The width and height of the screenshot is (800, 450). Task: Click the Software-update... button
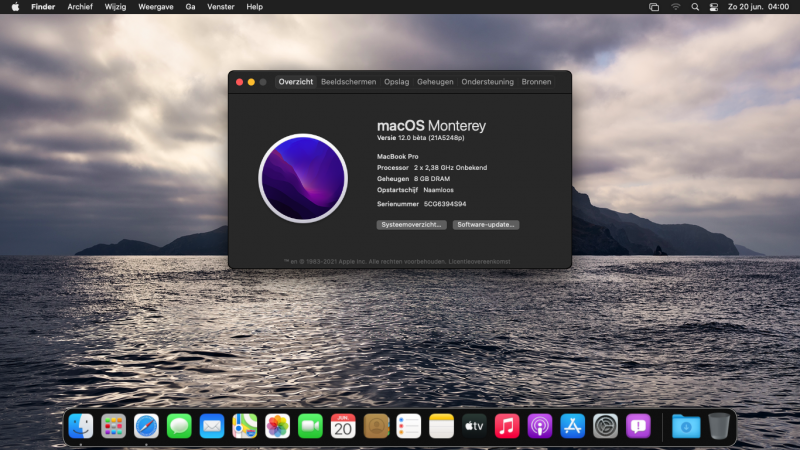(485, 225)
